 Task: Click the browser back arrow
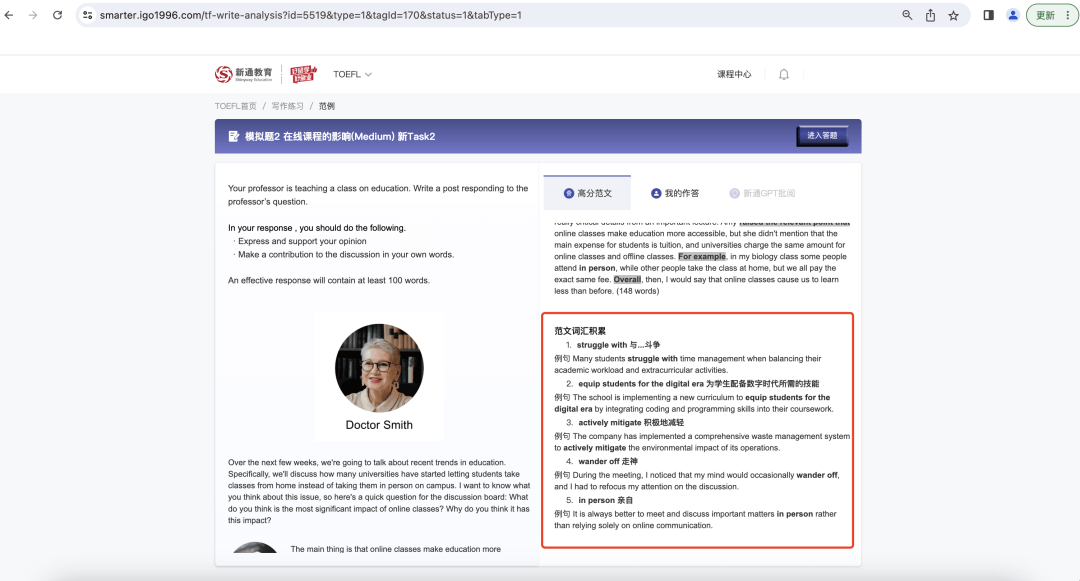click(9, 15)
